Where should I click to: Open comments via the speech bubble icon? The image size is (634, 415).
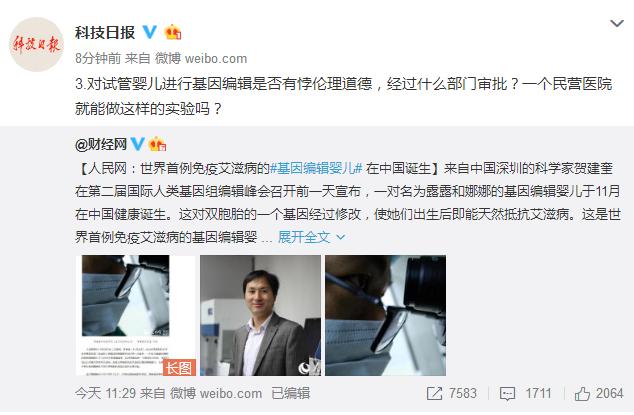point(507,394)
